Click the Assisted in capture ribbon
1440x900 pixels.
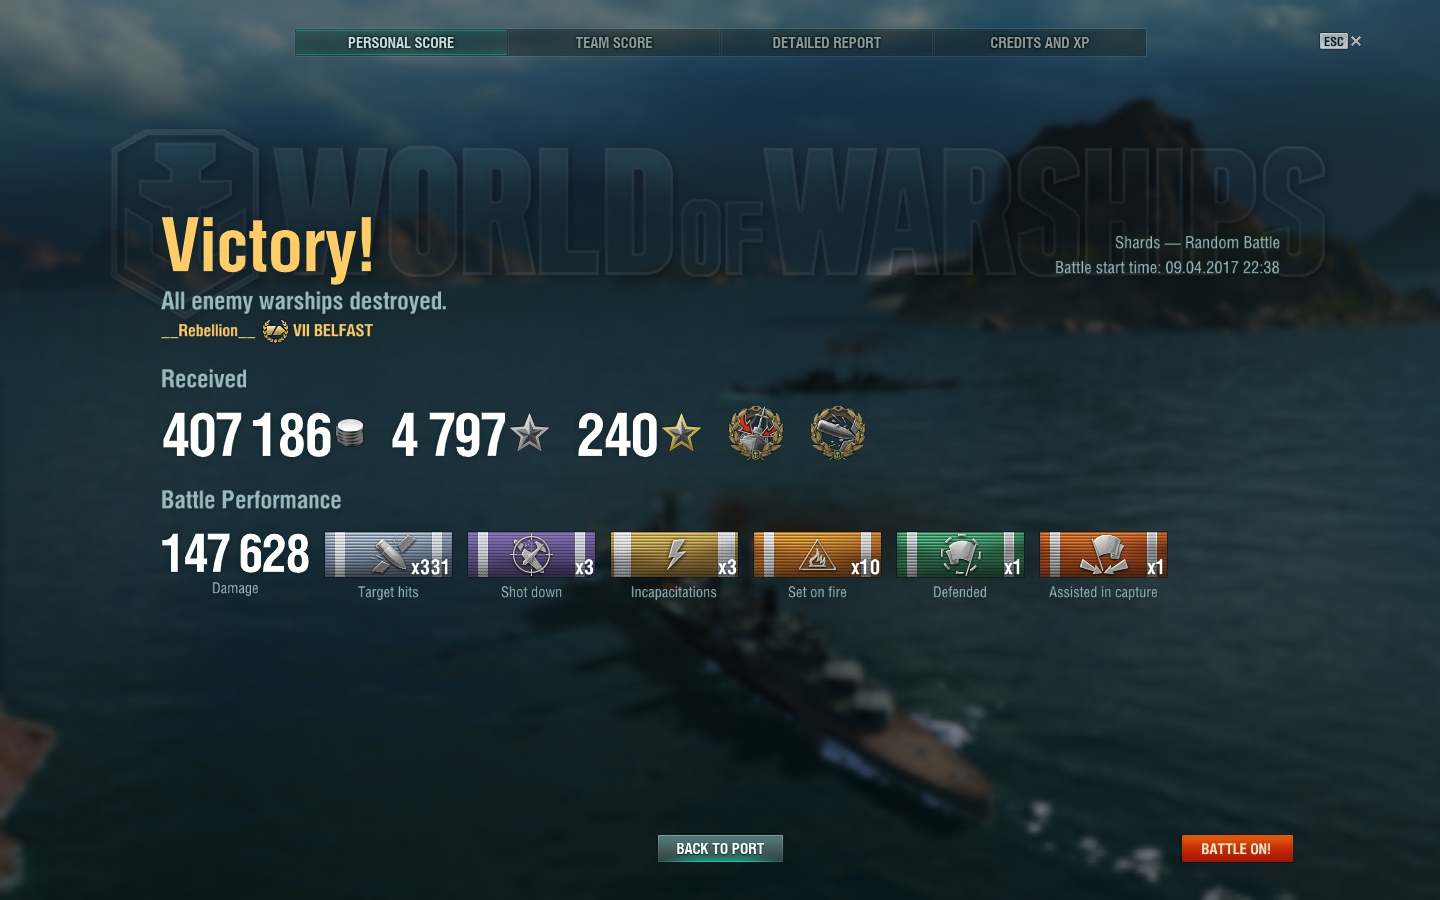tap(1103, 555)
